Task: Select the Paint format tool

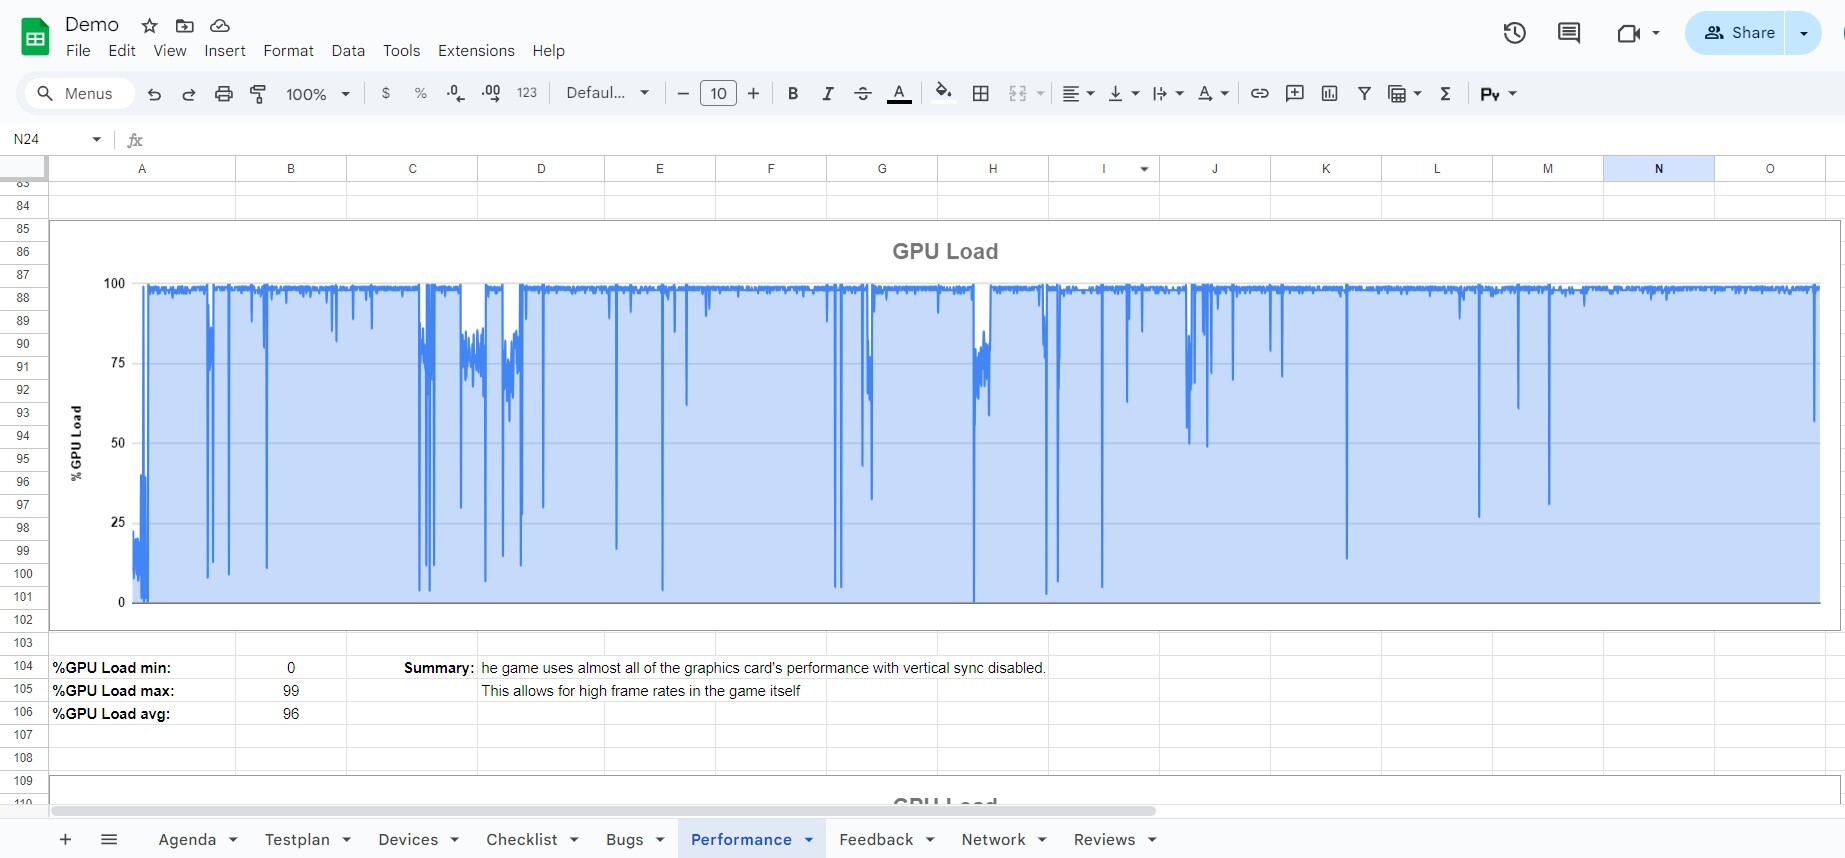Action: 258,94
